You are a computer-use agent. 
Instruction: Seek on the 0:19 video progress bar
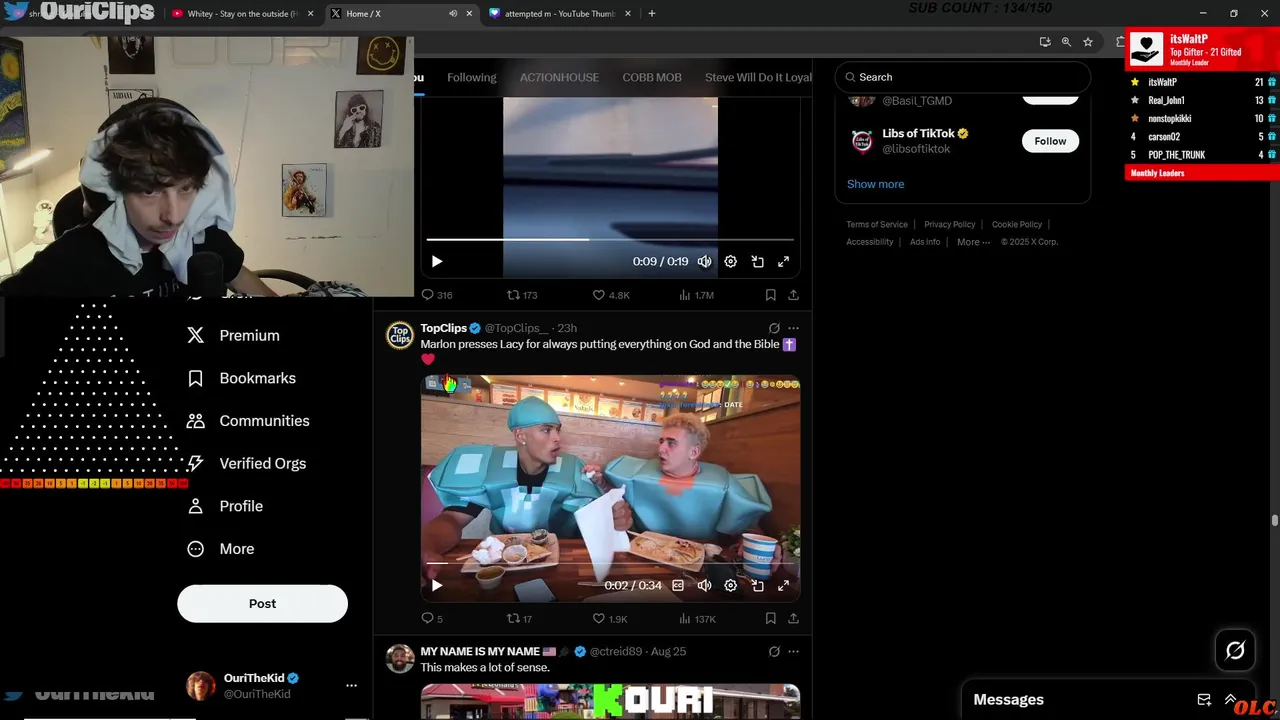(610, 240)
